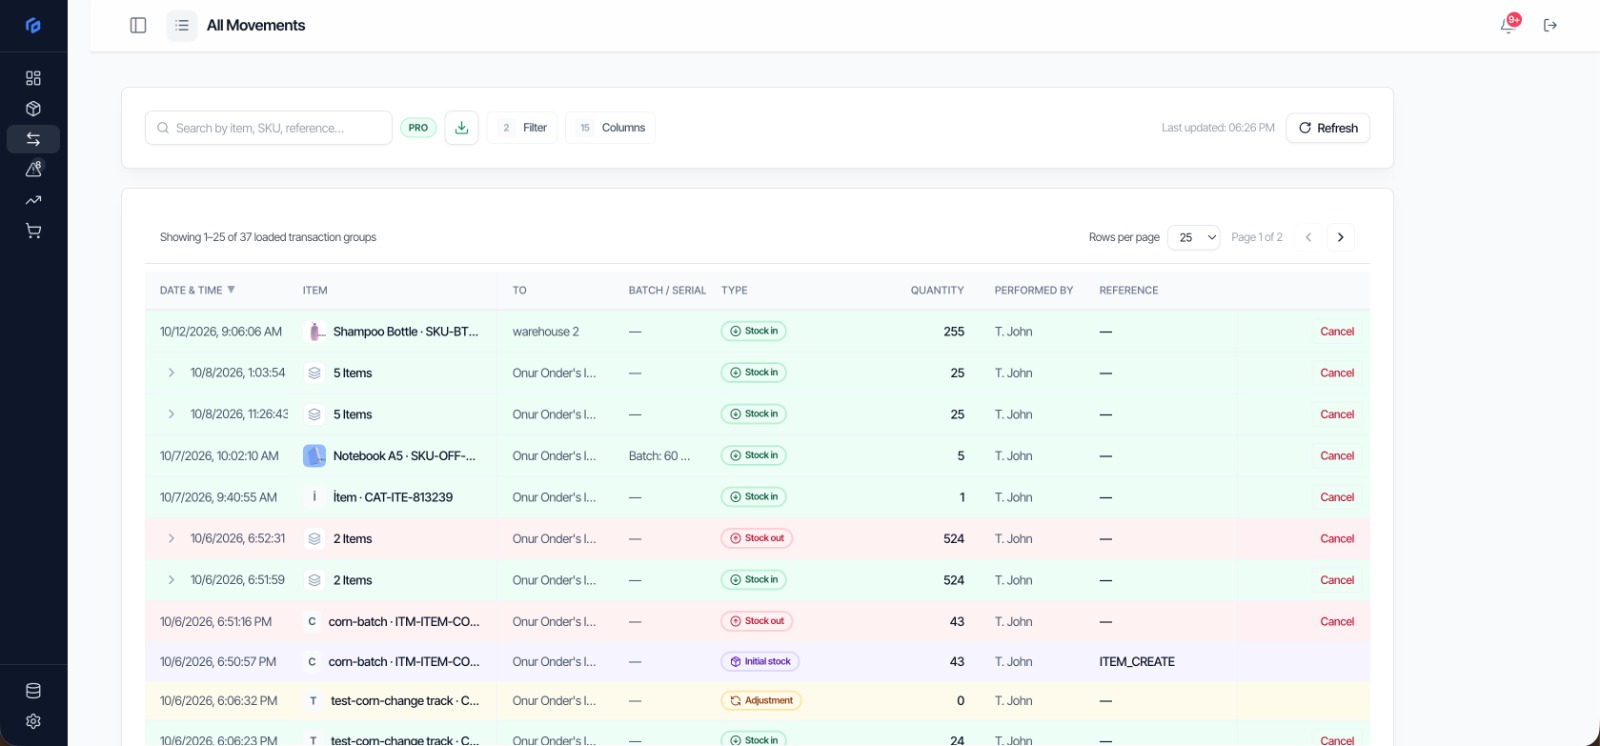1600x746 pixels.
Task: Open the Columns selector
Action: (610, 128)
